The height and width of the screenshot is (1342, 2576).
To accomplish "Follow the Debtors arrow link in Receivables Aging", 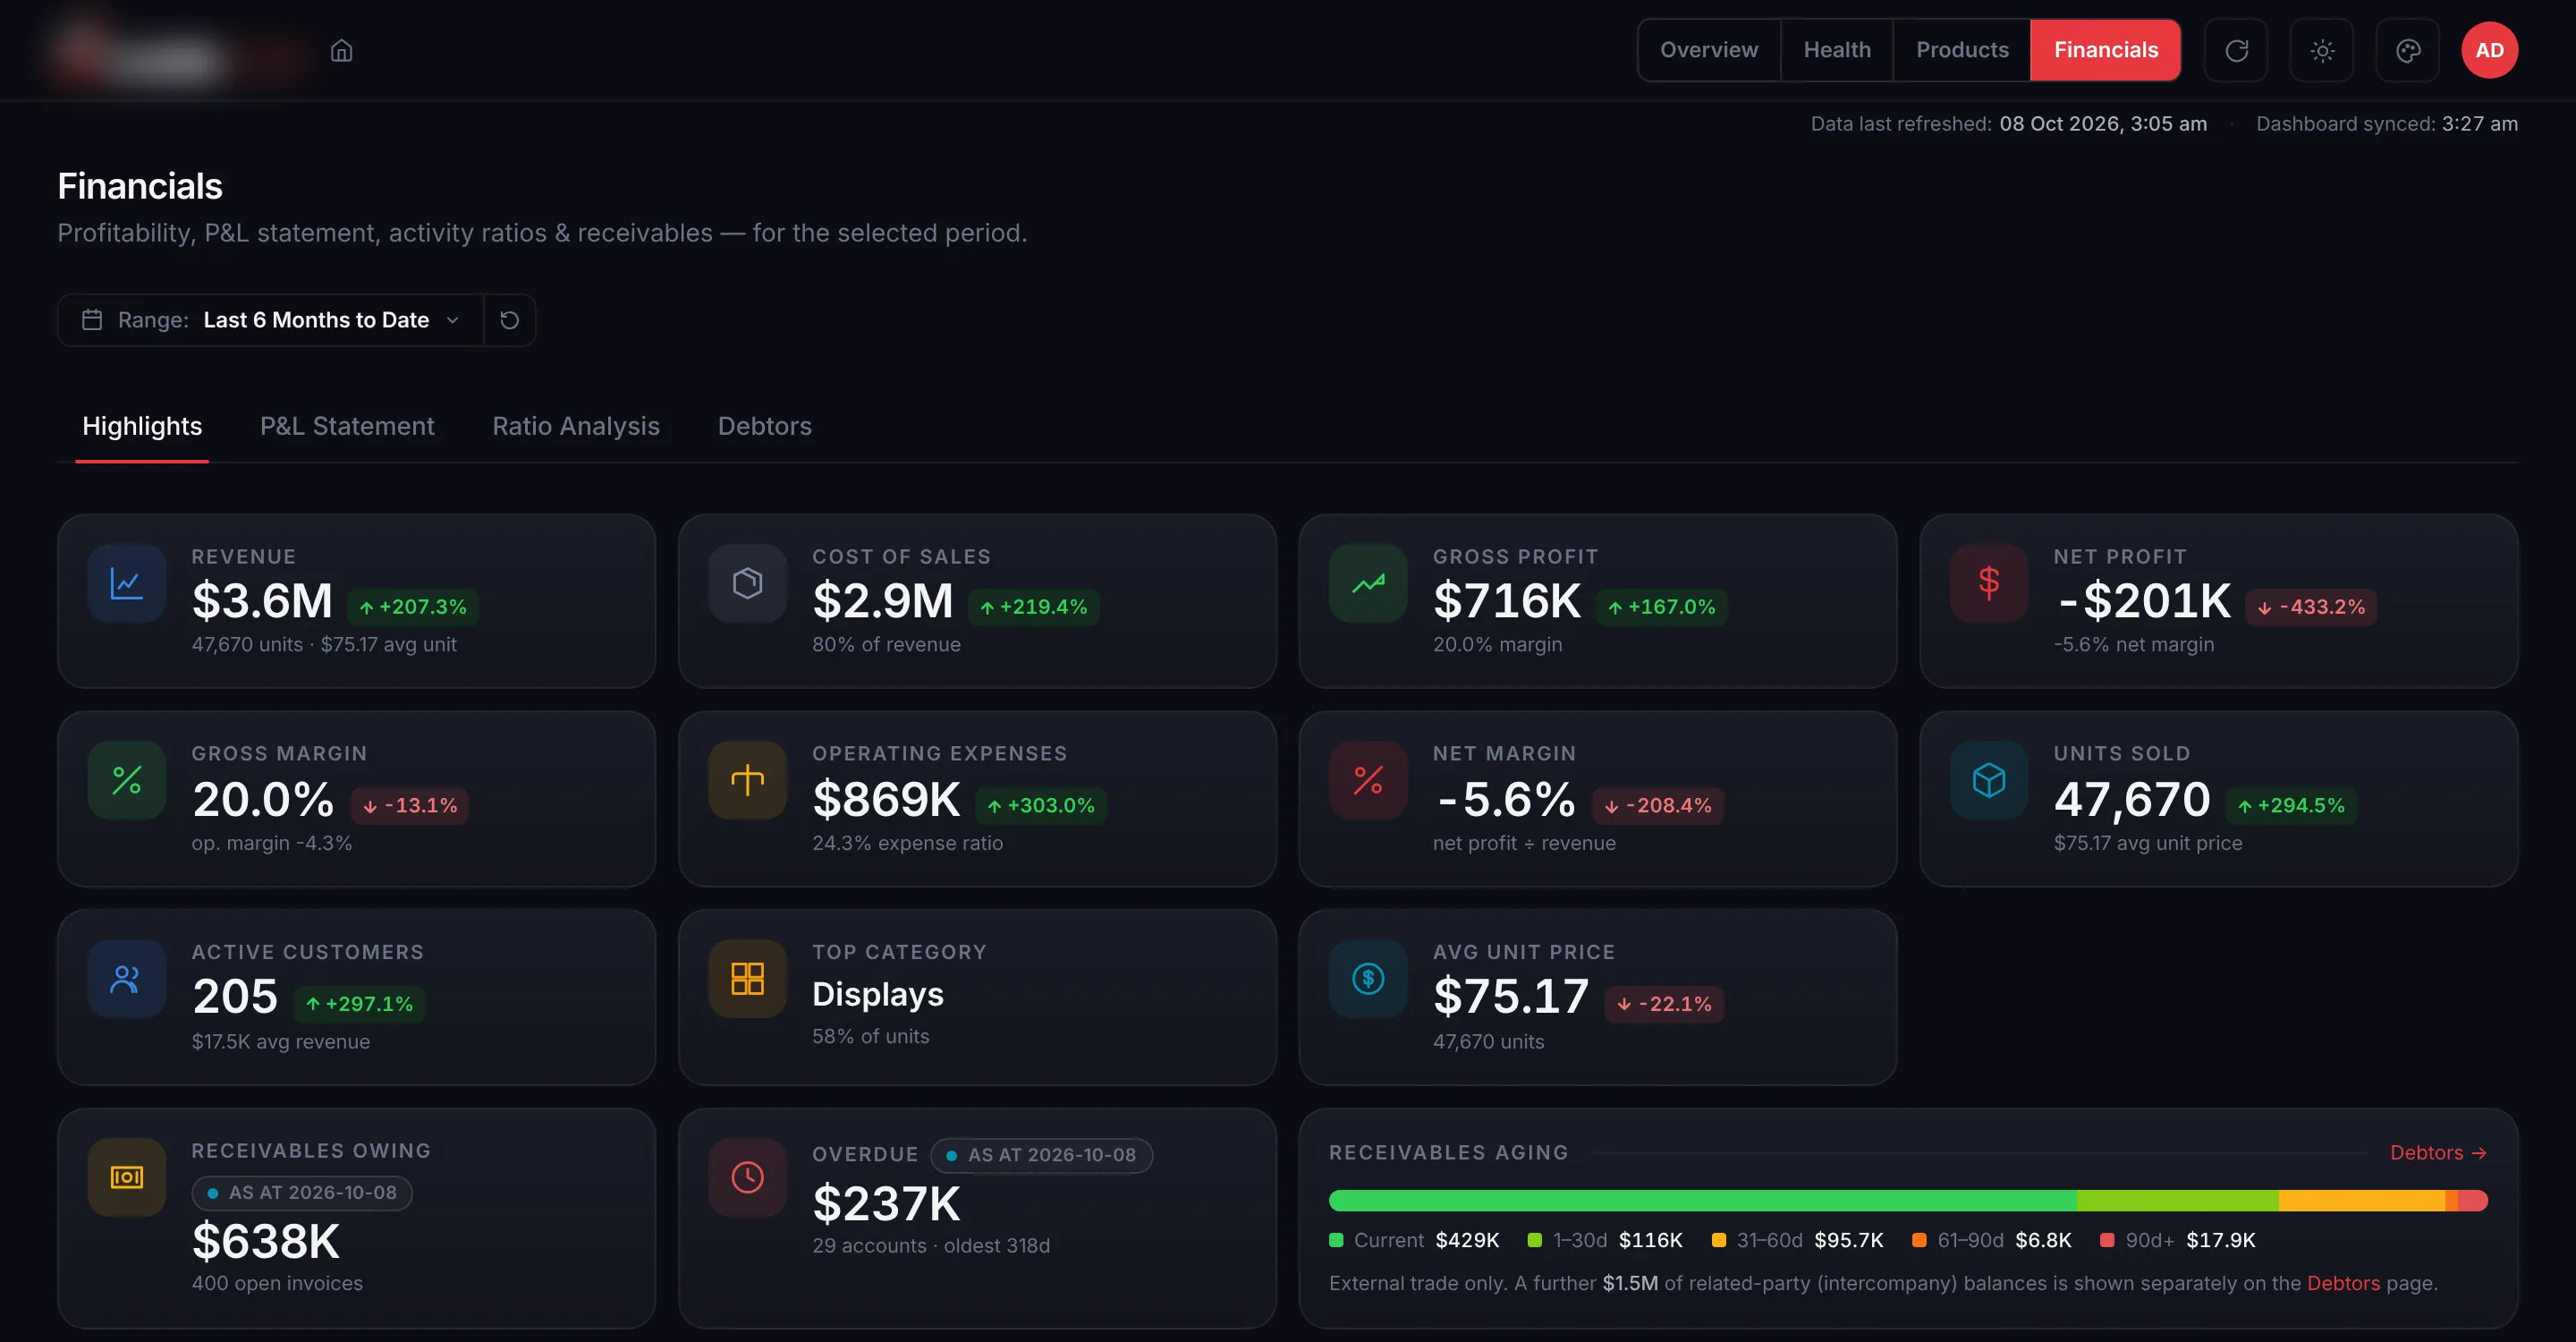I will (x=2438, y=1153).
